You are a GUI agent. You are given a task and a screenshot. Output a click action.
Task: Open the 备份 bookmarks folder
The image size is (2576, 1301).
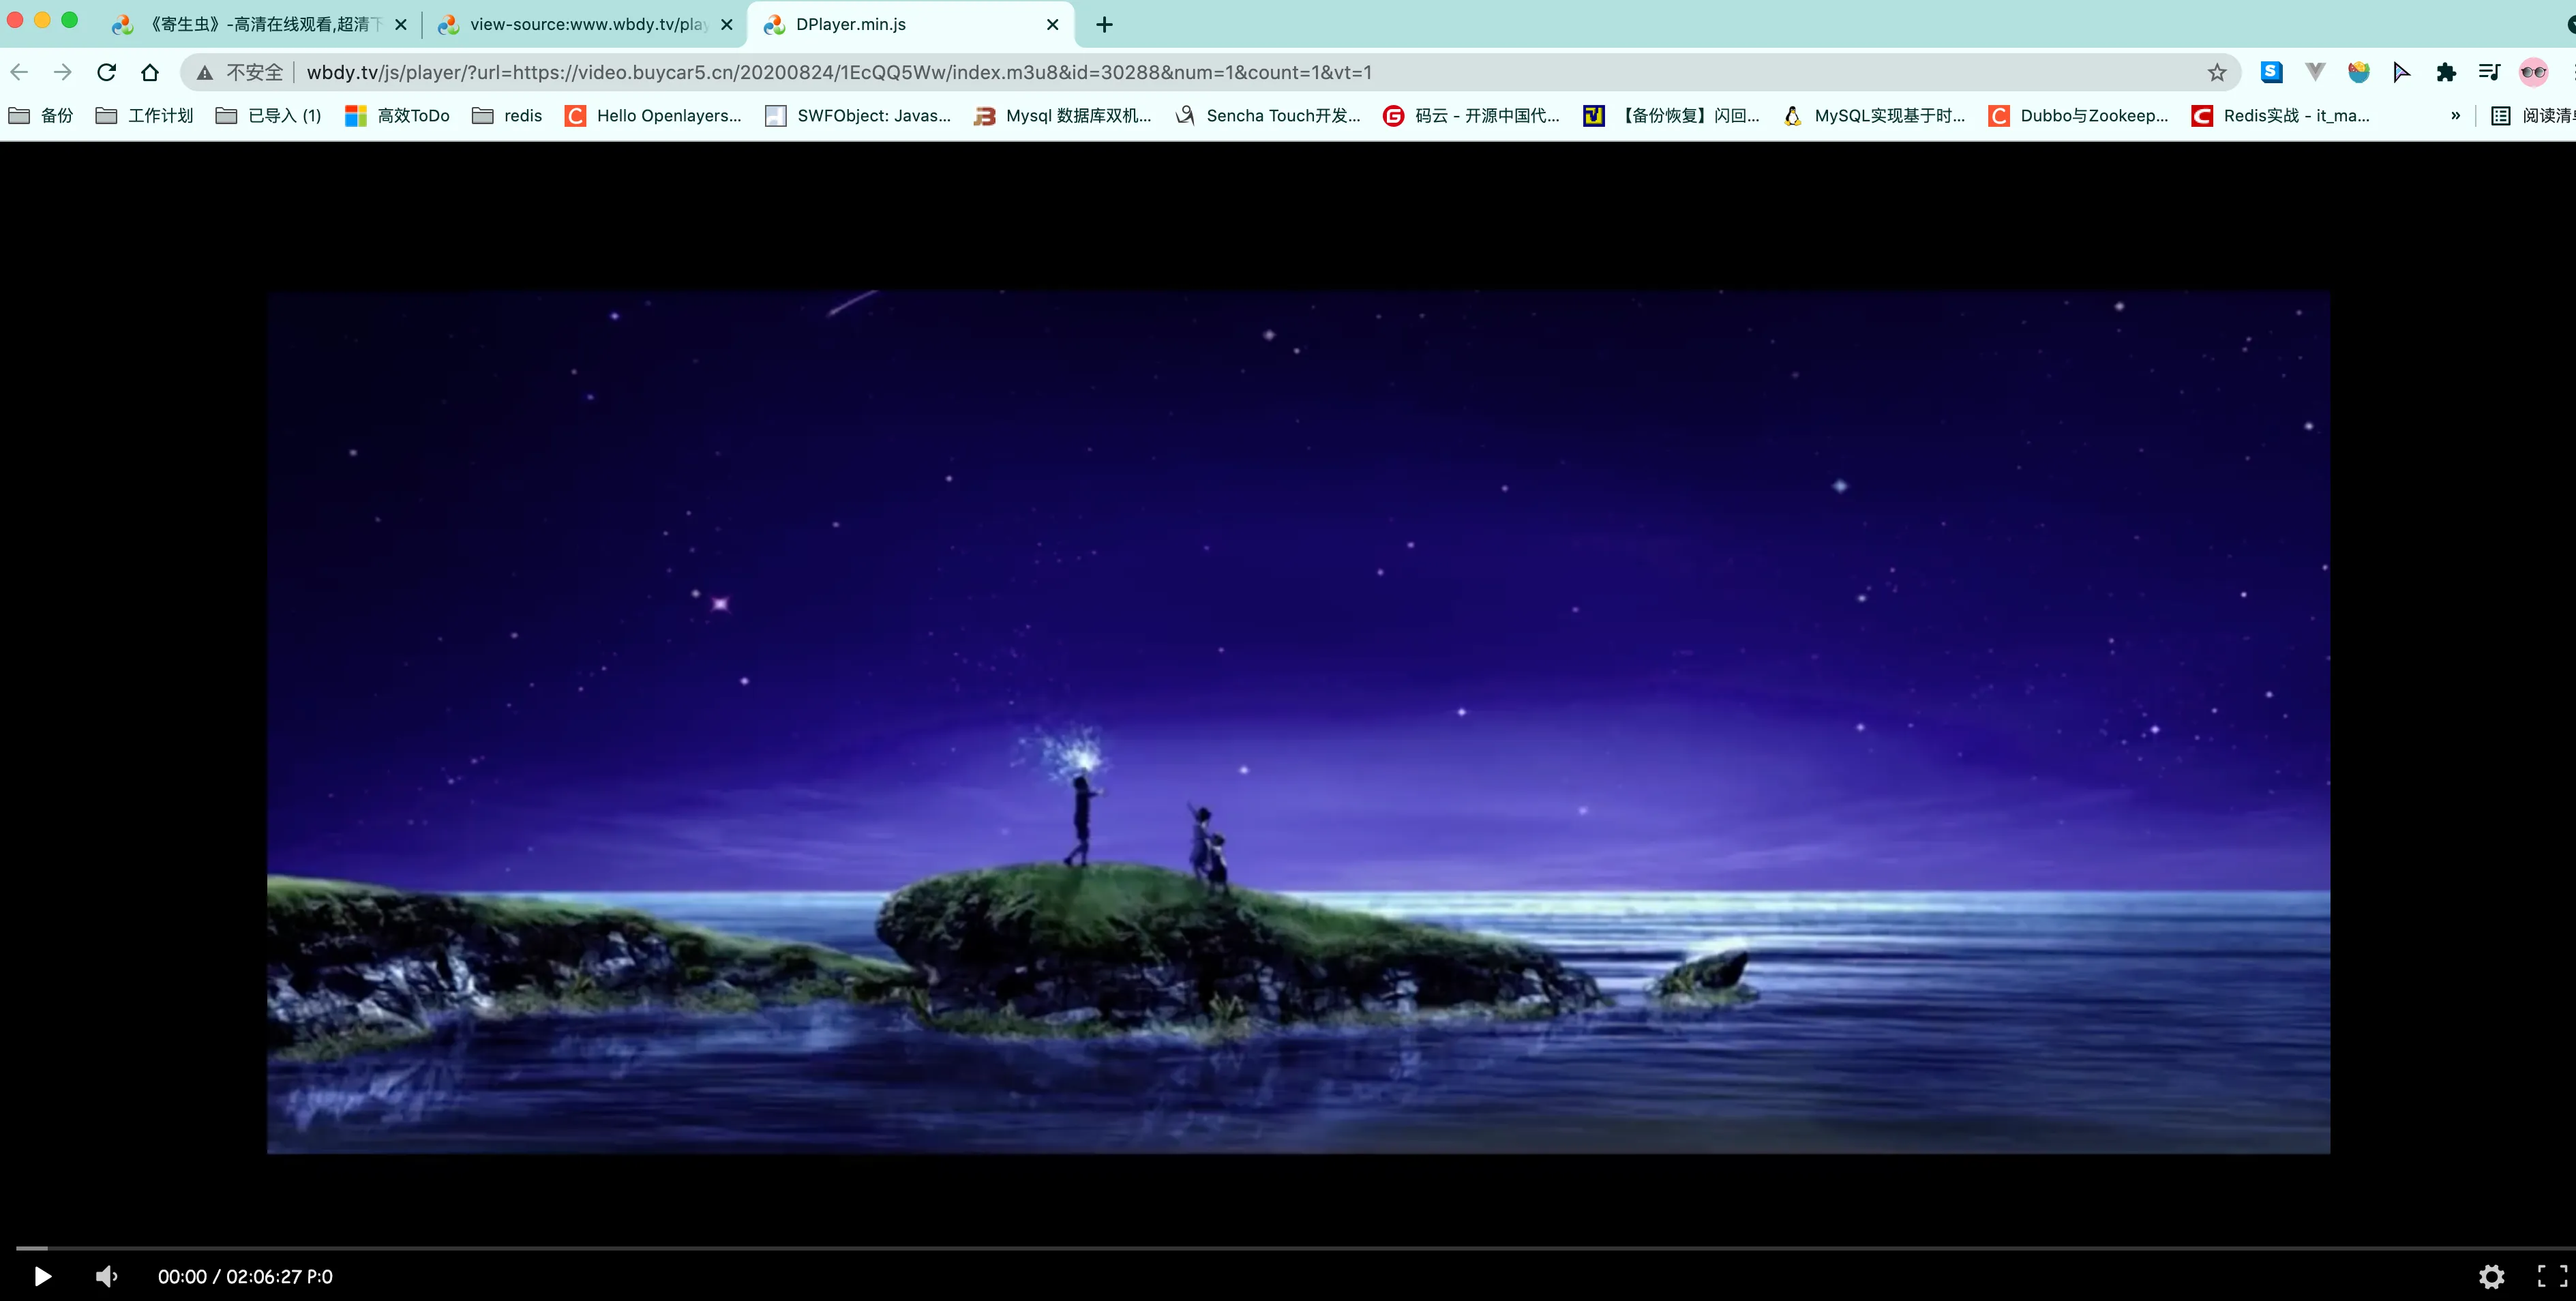(x=41, y=116)
